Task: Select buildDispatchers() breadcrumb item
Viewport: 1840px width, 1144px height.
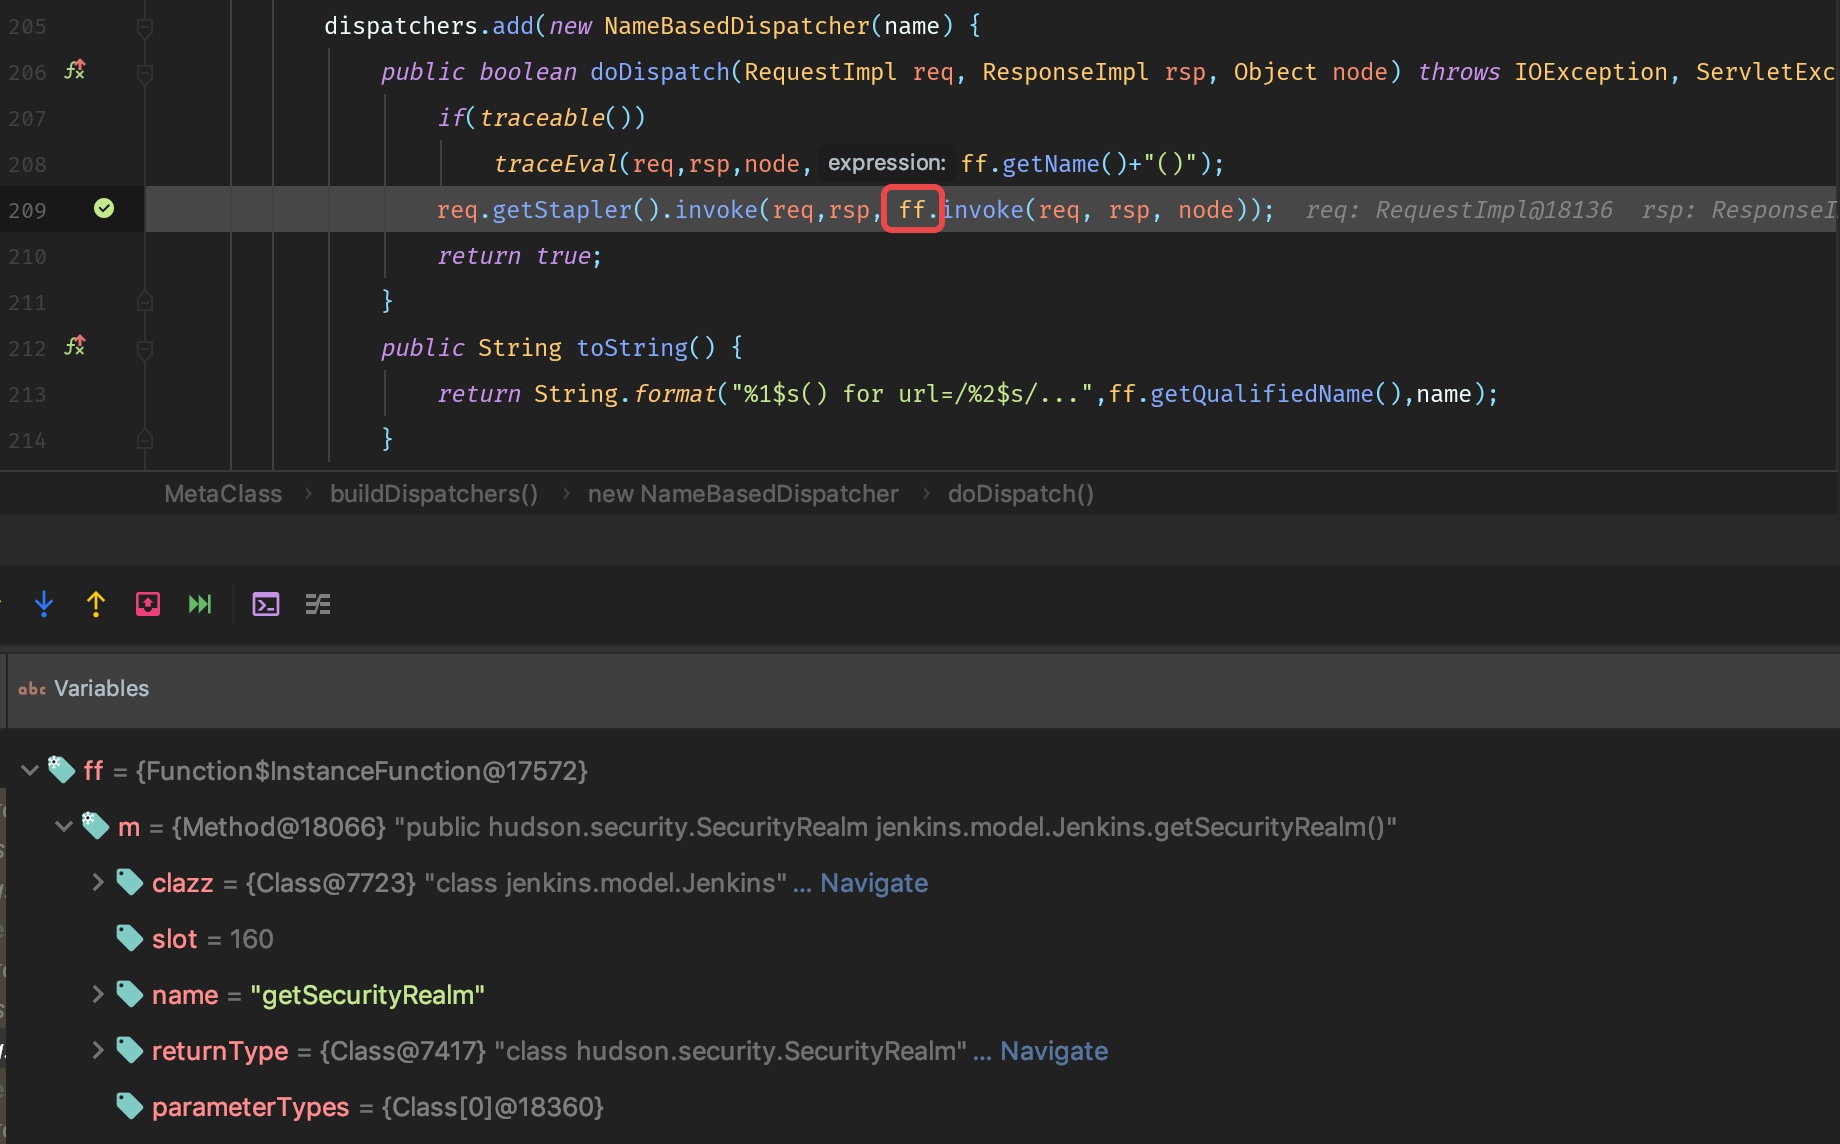Action: 434,494
